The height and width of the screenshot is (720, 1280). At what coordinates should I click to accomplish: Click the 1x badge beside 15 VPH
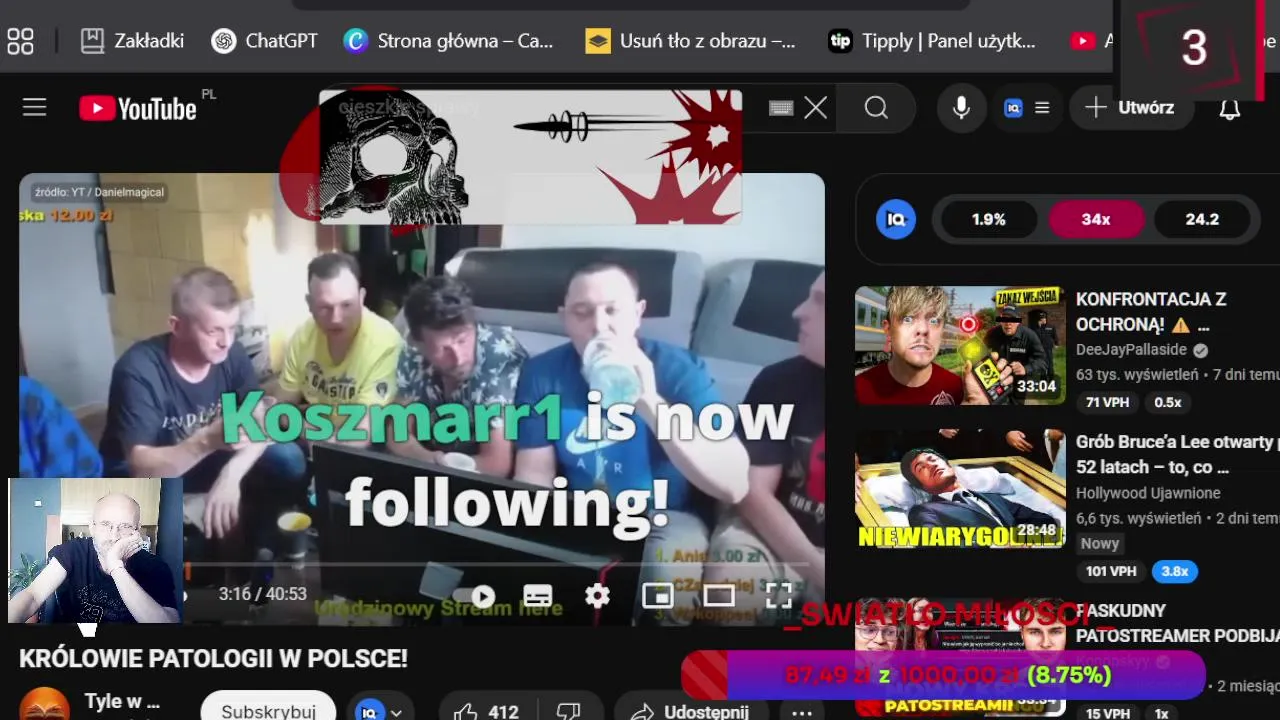(x=1161, y=713)
